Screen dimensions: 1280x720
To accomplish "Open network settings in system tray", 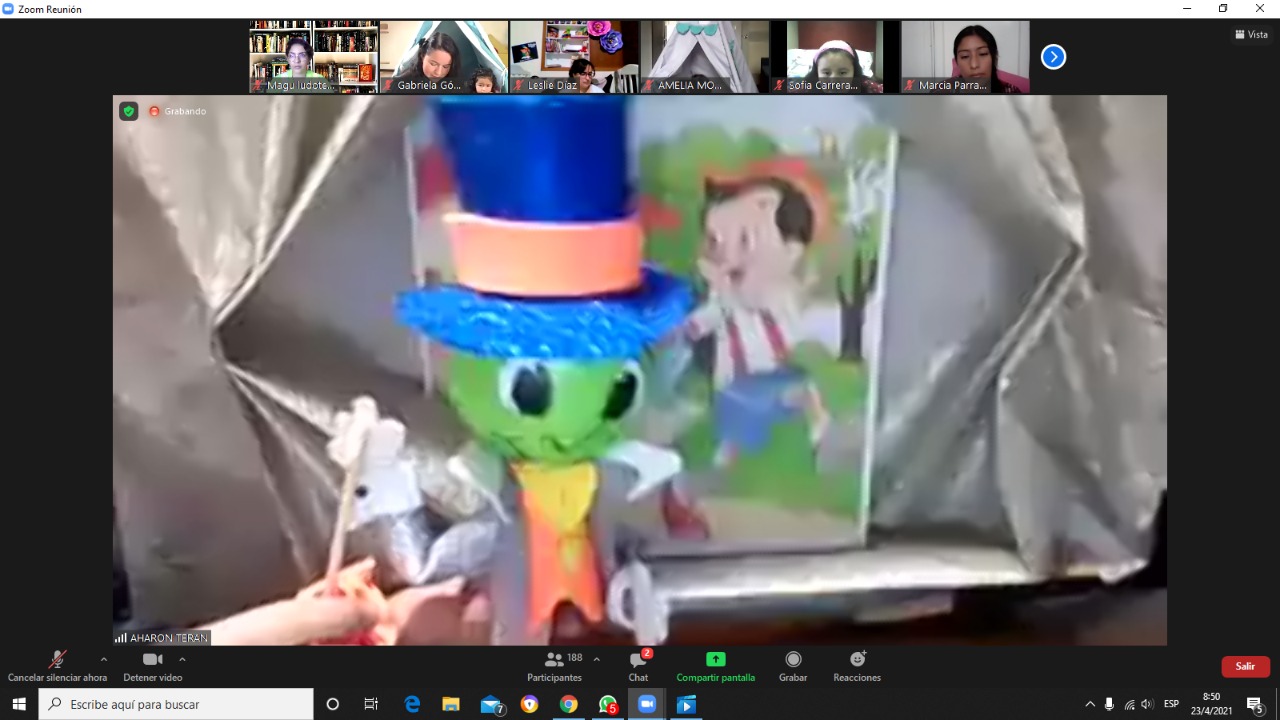I will 1129,704.
